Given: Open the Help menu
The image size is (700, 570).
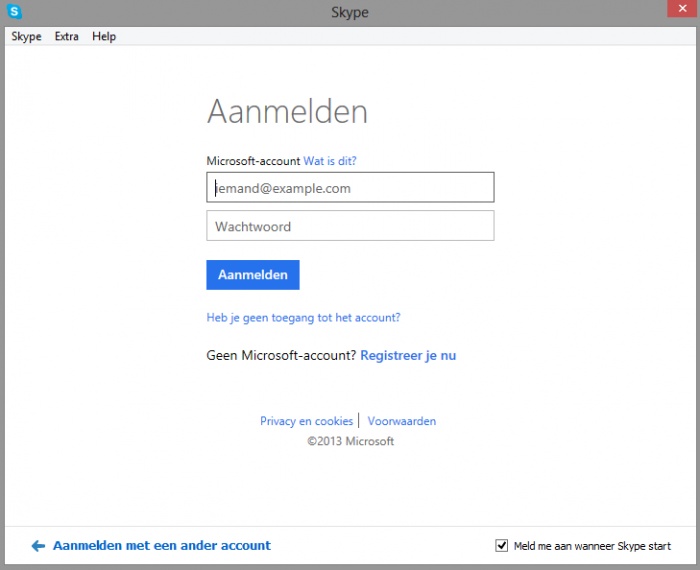Looking at the screenshot, I should 104,37.
